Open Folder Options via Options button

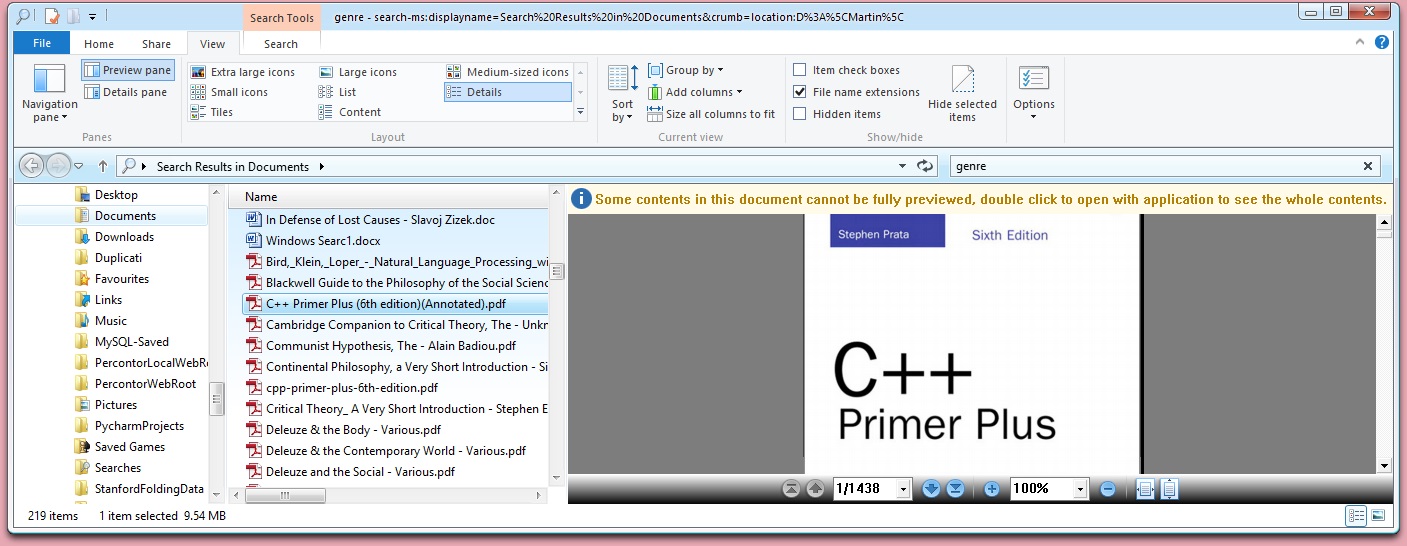[1034, 94]
